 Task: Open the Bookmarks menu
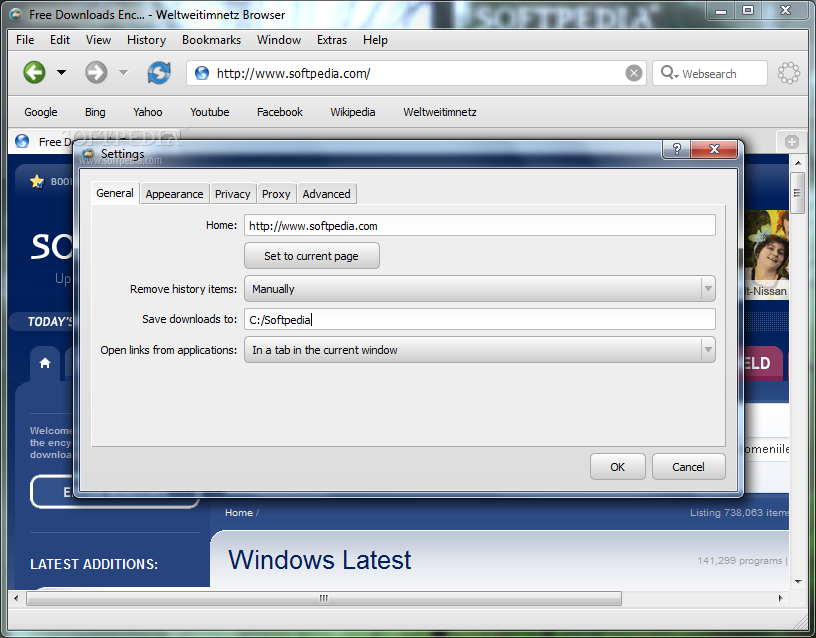click(211, 40)
